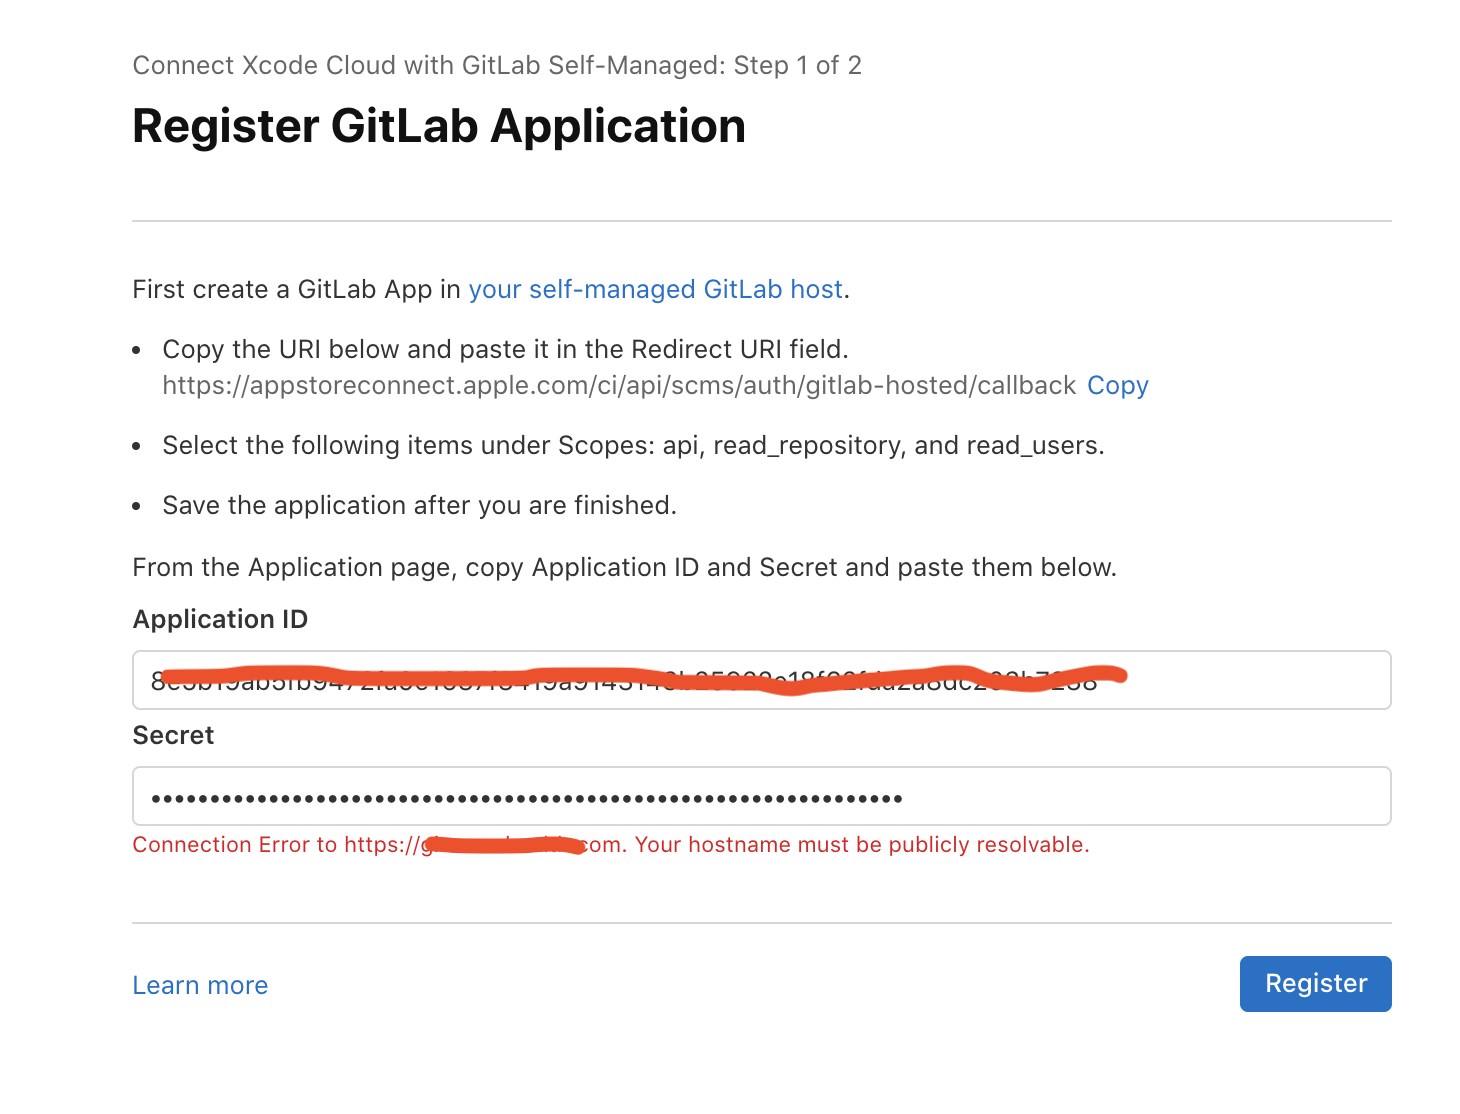Click the Scopes instruction bullet text

coord(632,446)
